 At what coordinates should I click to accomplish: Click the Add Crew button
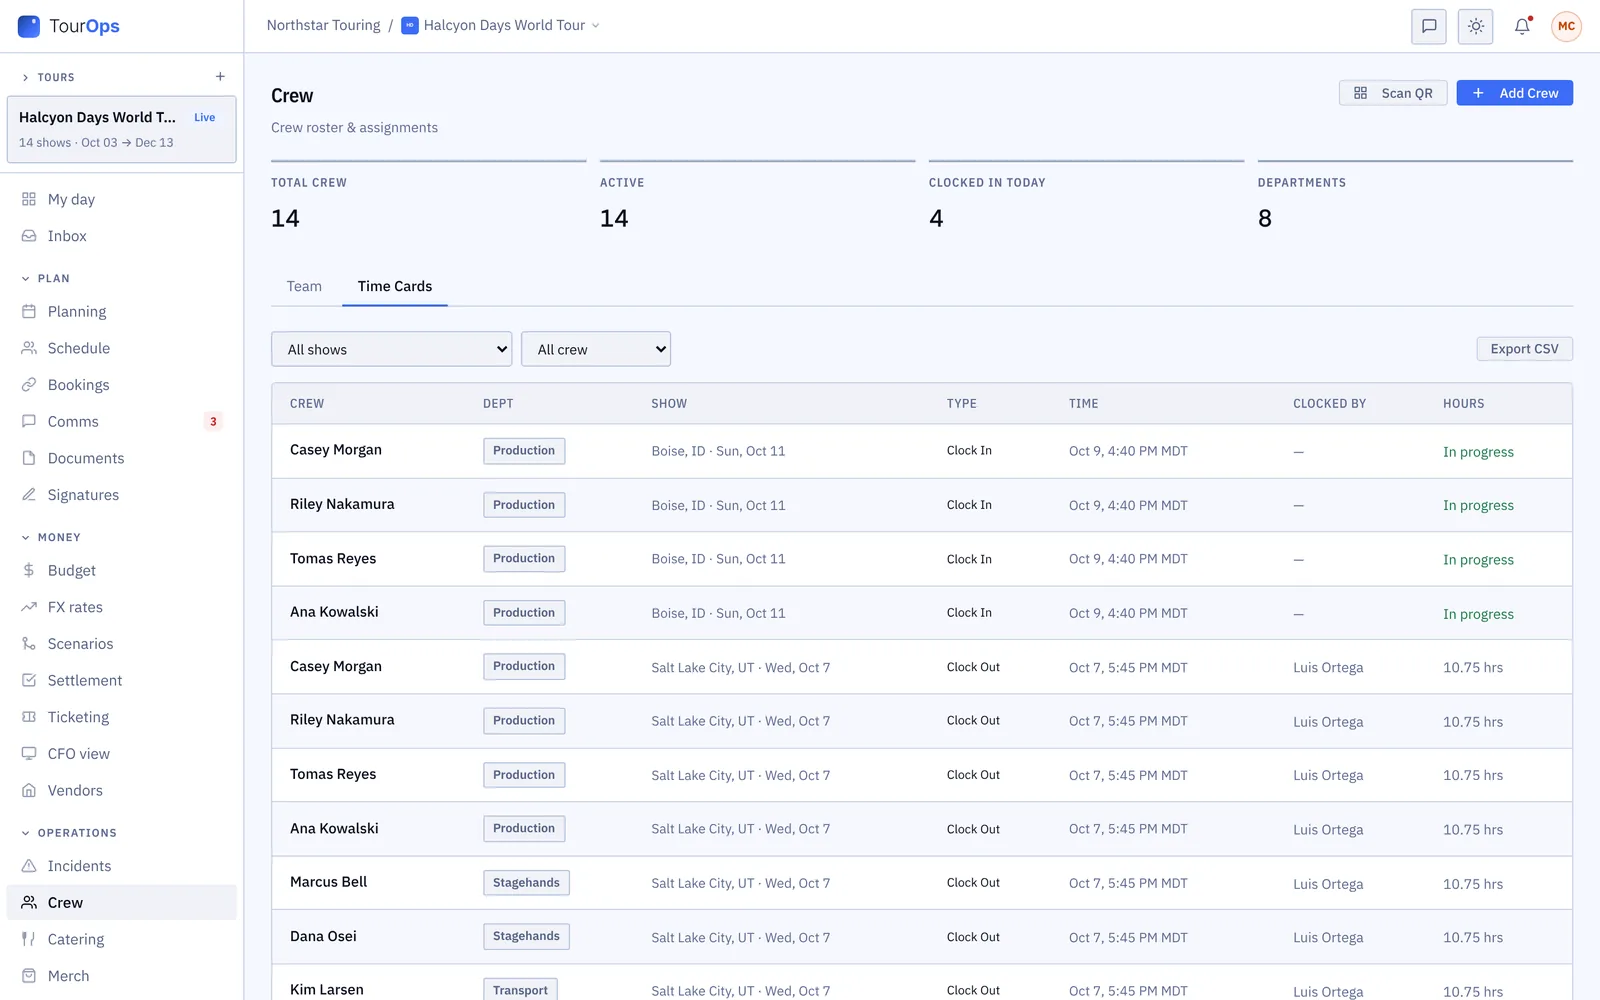[1514, 93]
